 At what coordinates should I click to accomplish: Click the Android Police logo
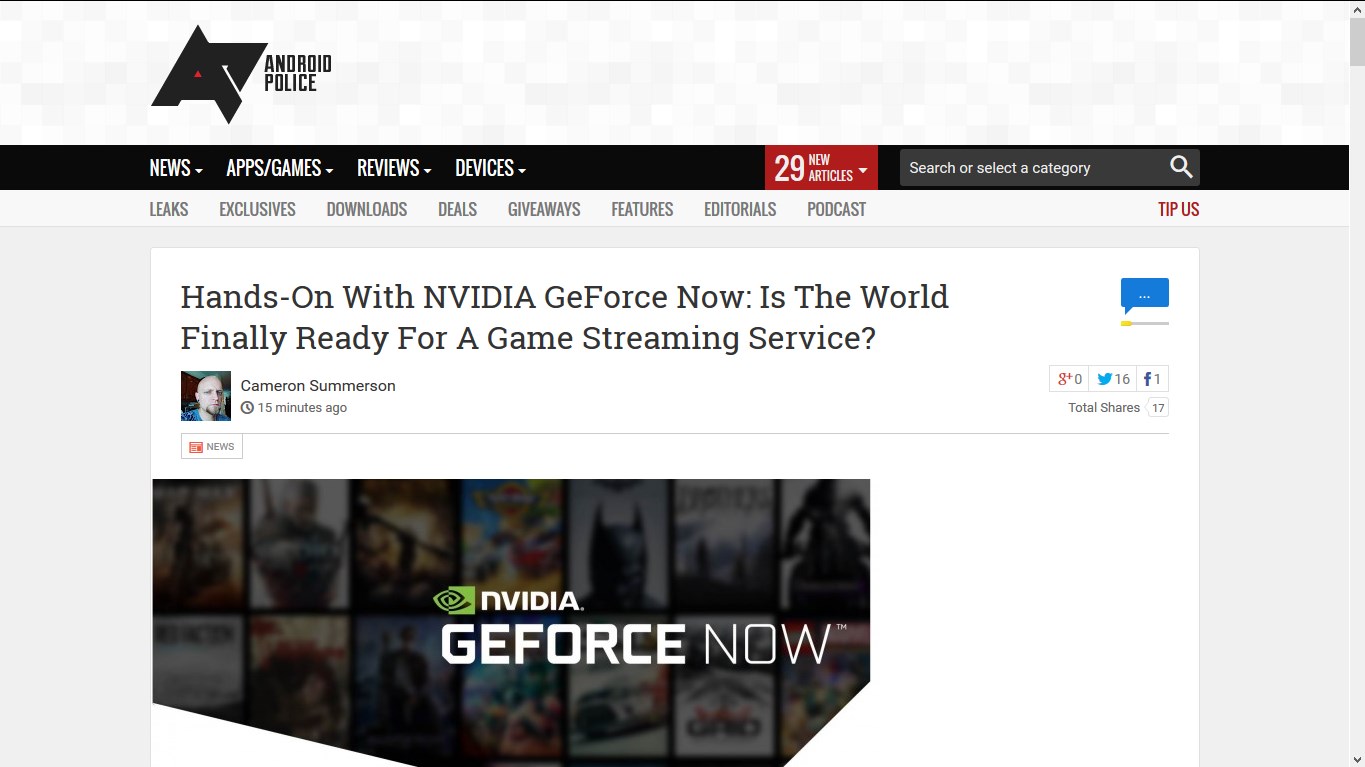(241, 74)
